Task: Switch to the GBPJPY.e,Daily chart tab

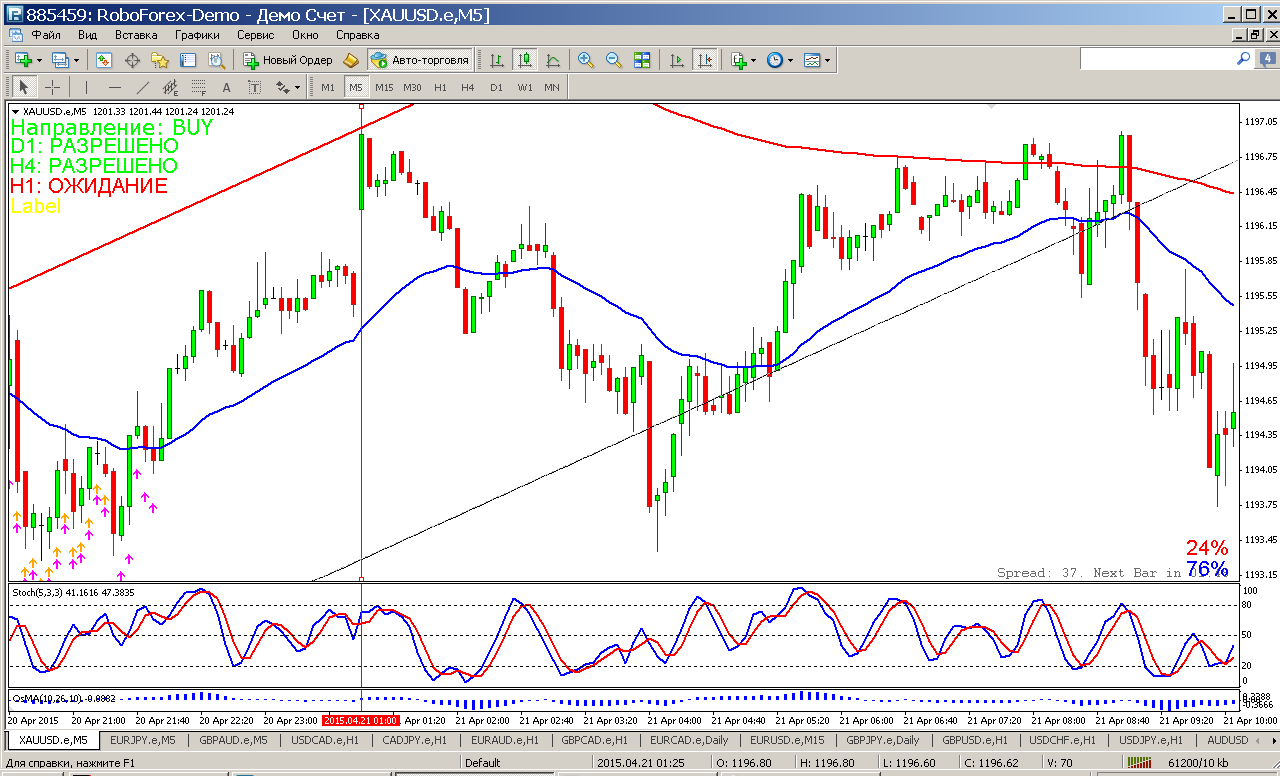Action: (x=882, y=741)
